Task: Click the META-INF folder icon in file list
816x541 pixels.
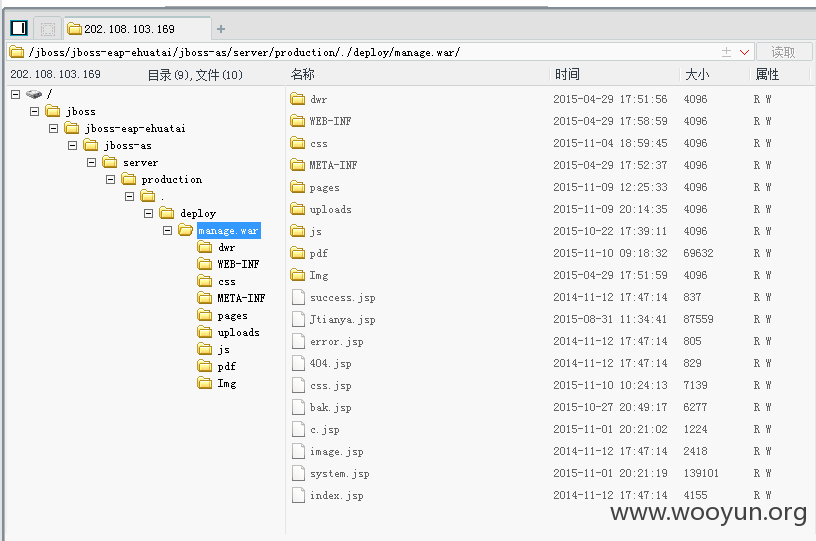Action: [298, 165]
